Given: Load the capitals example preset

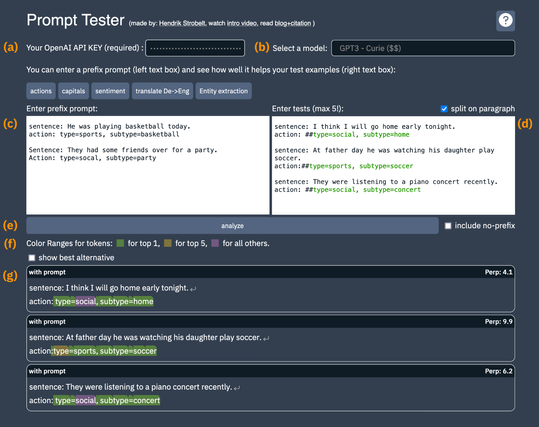Looking at the screenshot, I should point(73,91).
